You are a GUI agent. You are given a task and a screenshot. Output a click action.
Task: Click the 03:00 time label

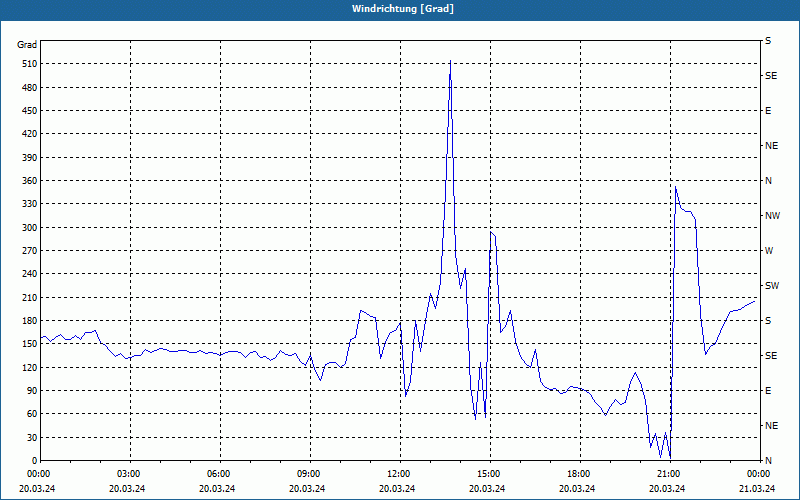point(131,474)
